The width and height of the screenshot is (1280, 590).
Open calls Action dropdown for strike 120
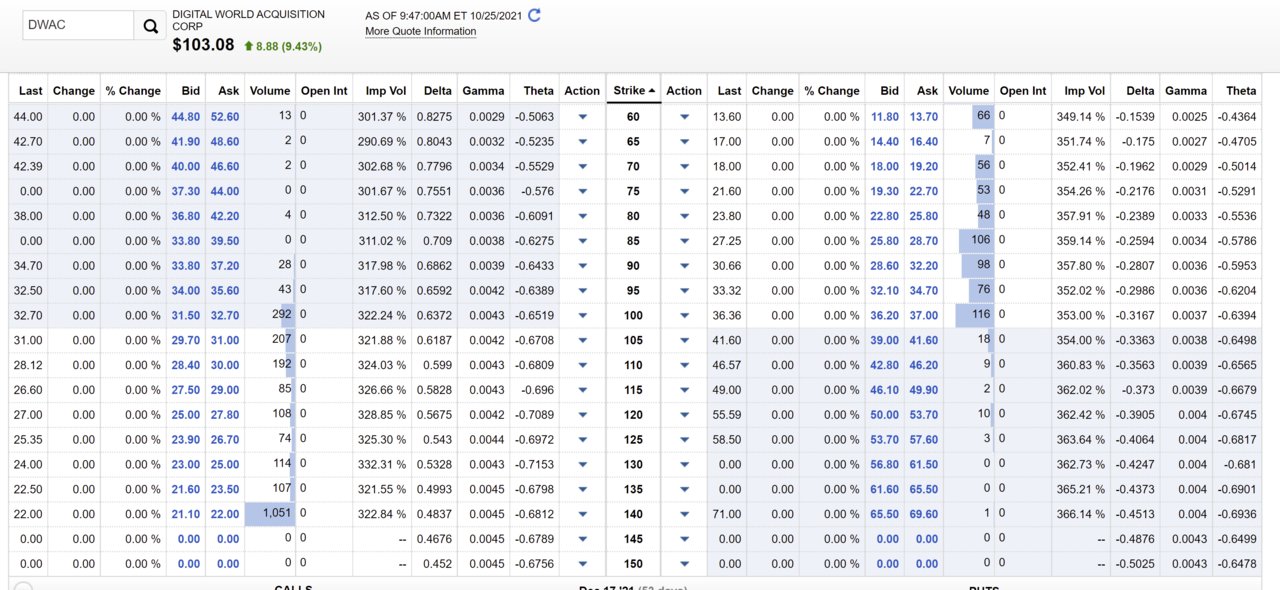(x=582, y=415)
